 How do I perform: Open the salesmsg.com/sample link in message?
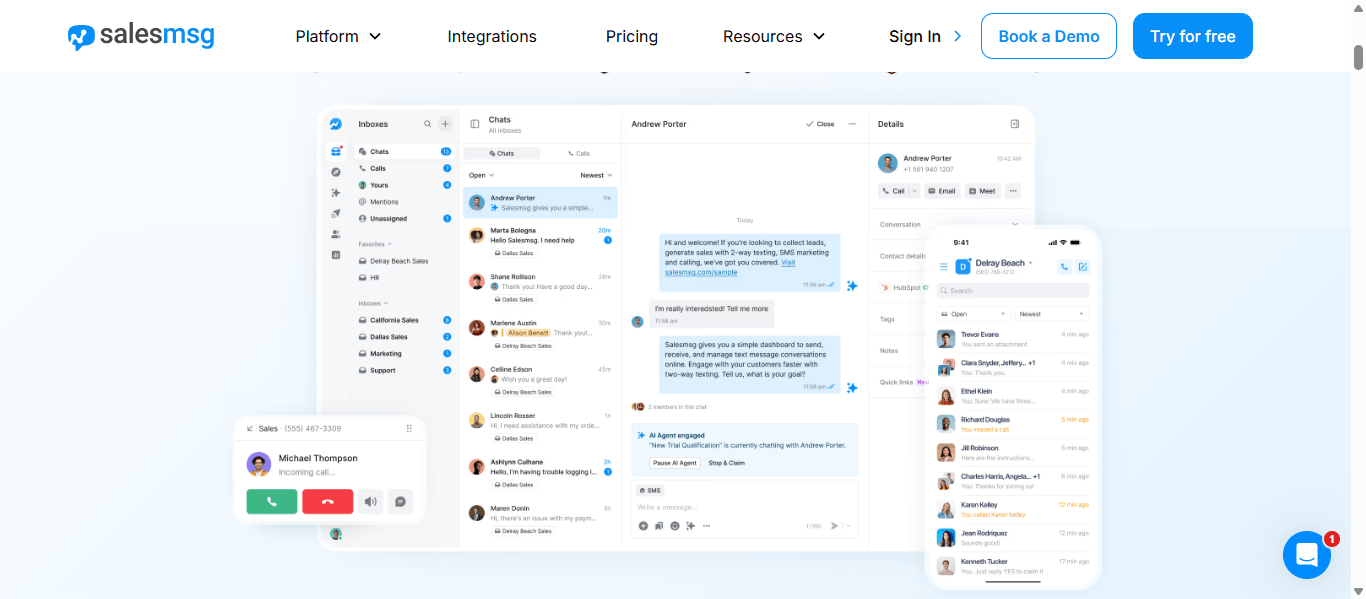(701, 272)
